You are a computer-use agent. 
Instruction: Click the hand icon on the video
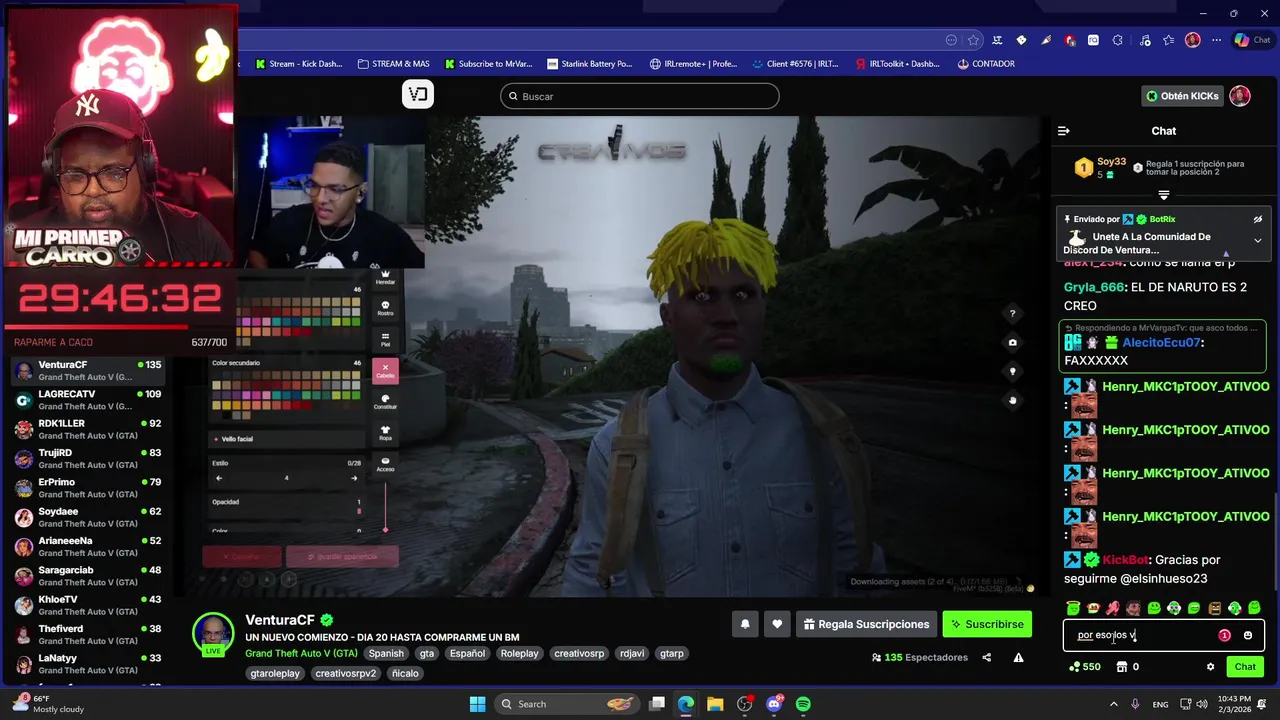1012,400
